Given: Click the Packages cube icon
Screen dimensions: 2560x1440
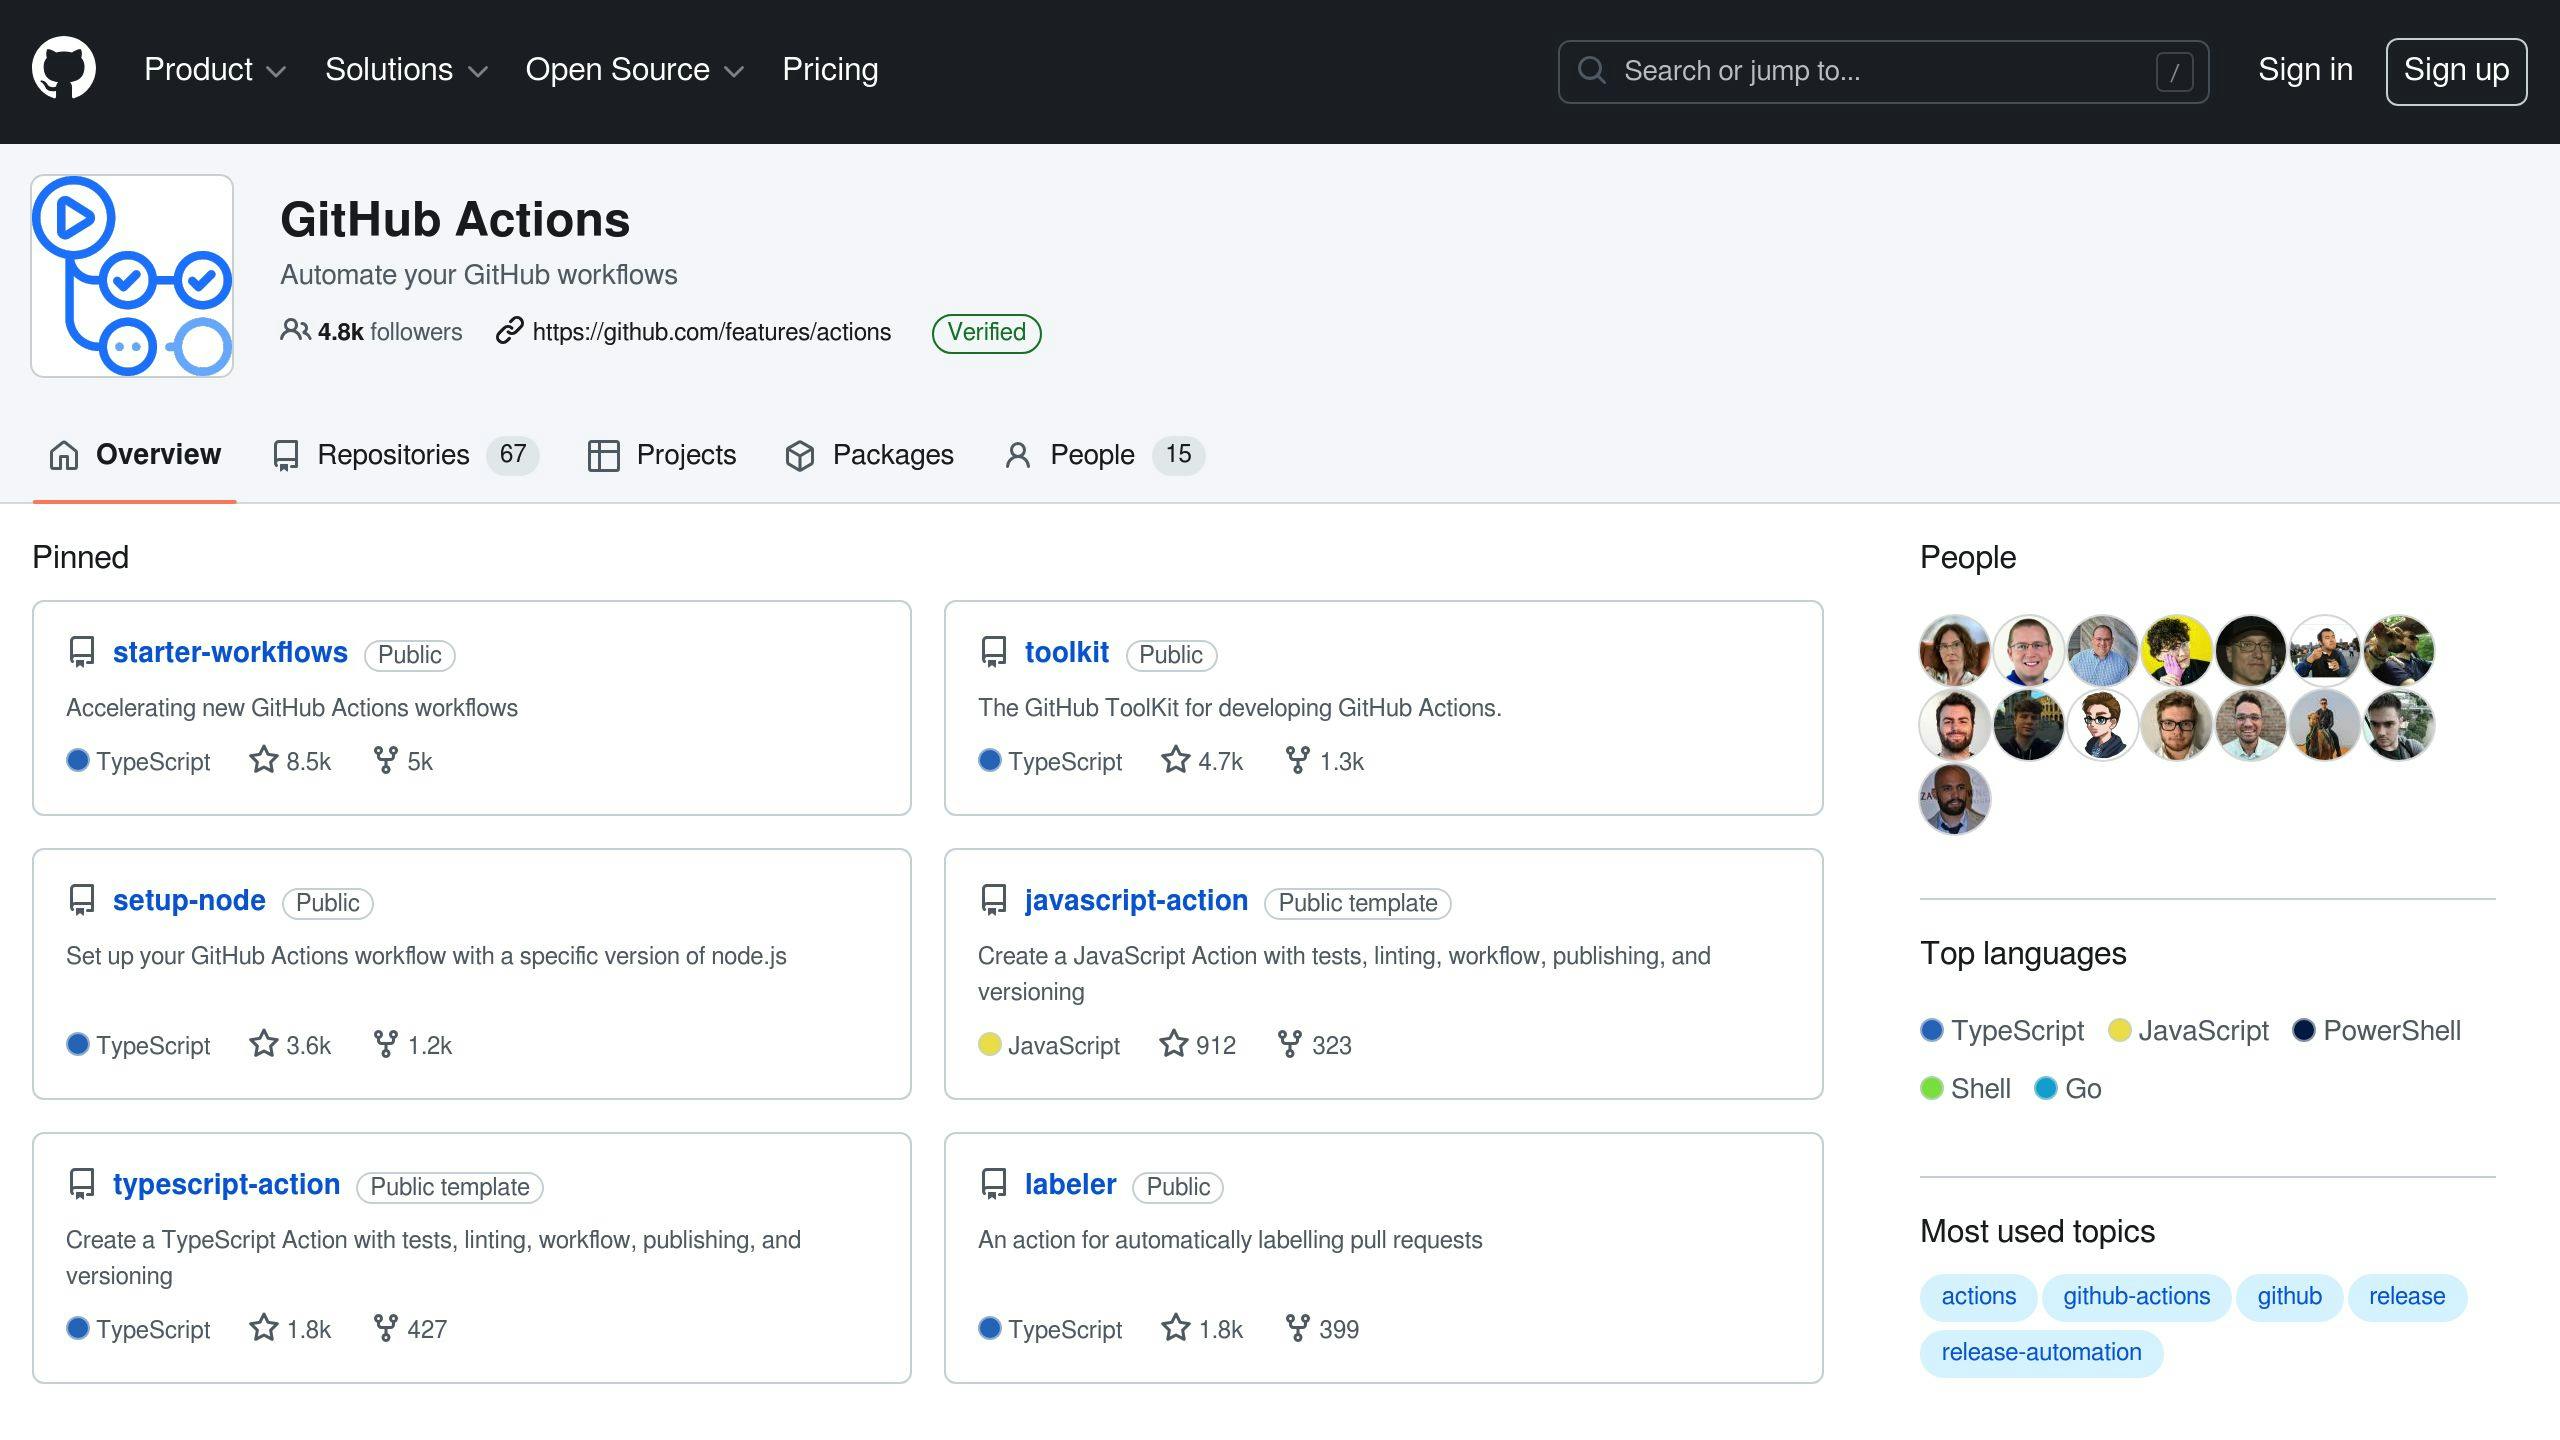Looking at the screenshot, I should pyautogui.click(x=800, y=455).
